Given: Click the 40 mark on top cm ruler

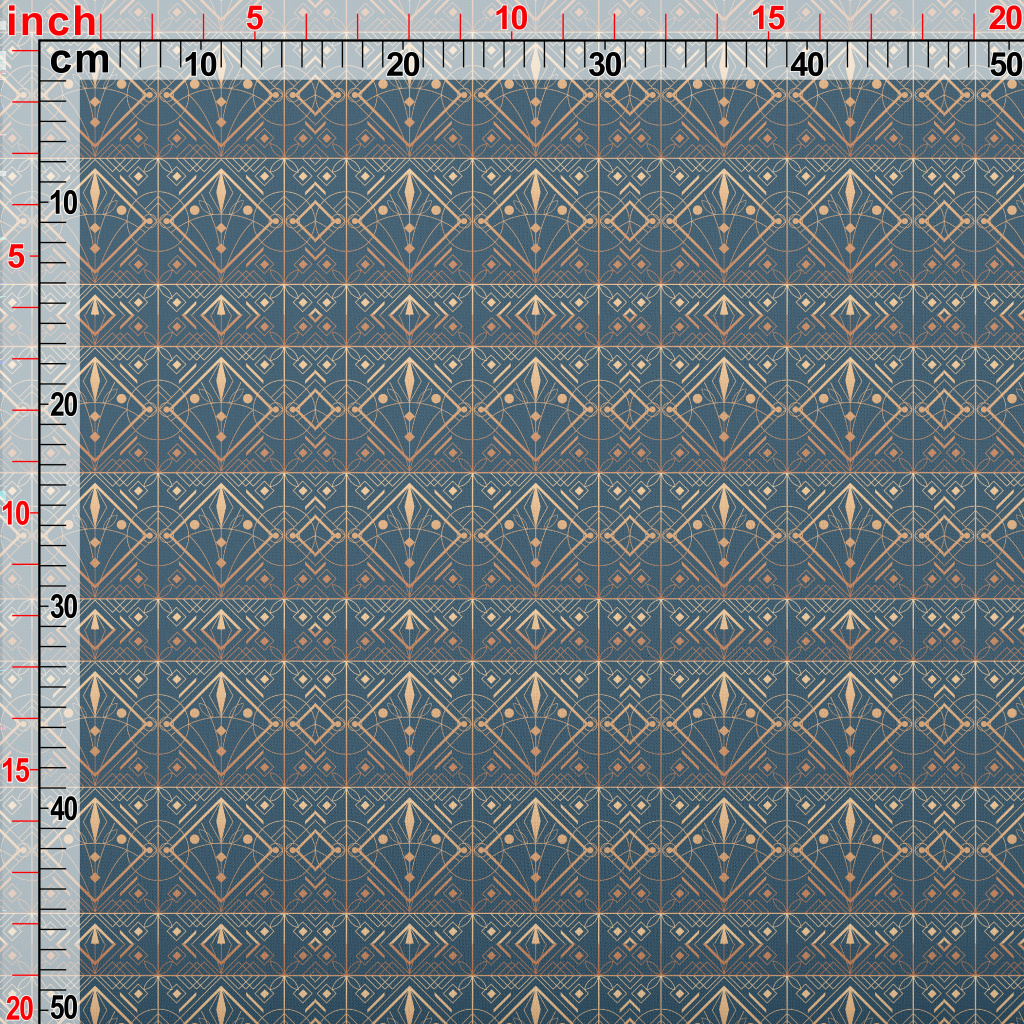Looking at the screenshot, I should 807,65.
